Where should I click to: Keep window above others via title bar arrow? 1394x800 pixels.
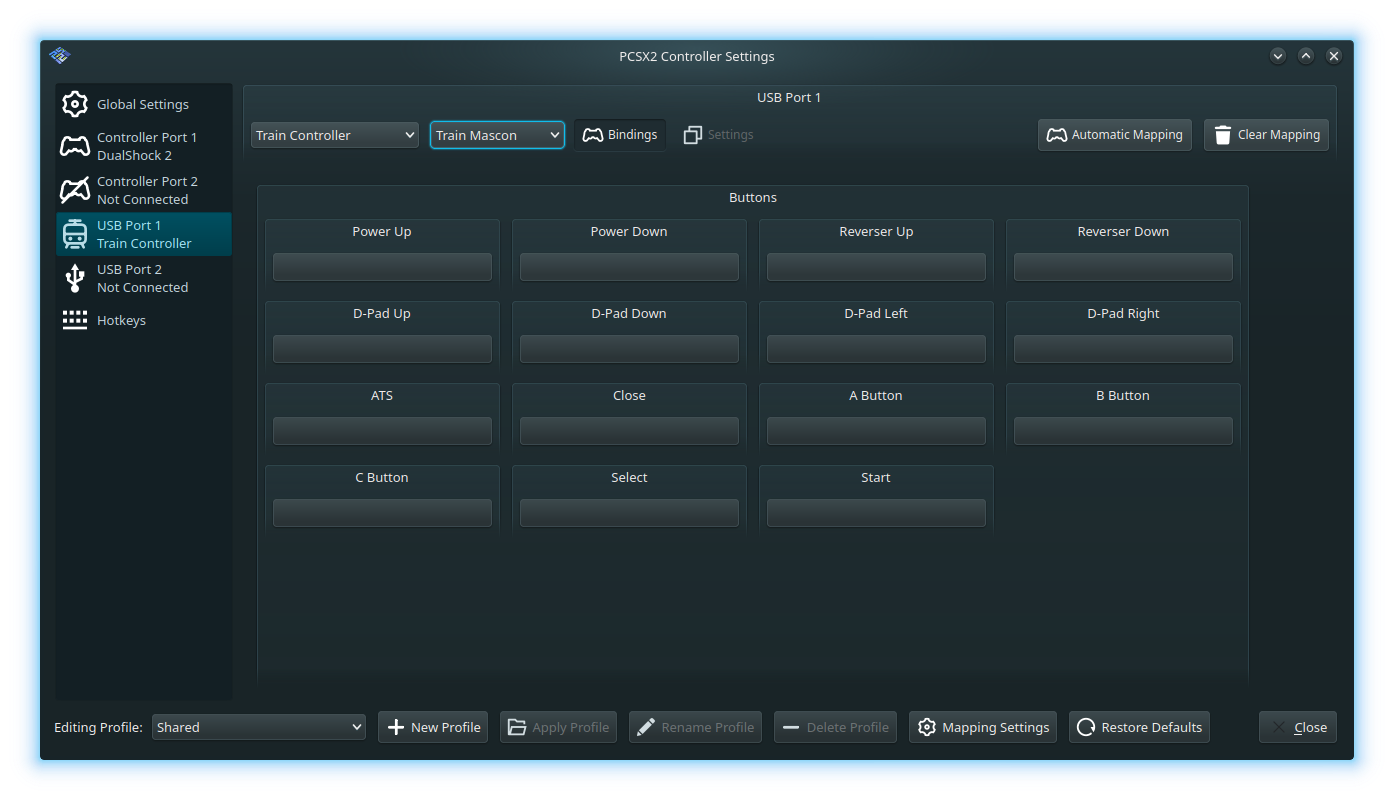coord(1306,56)
